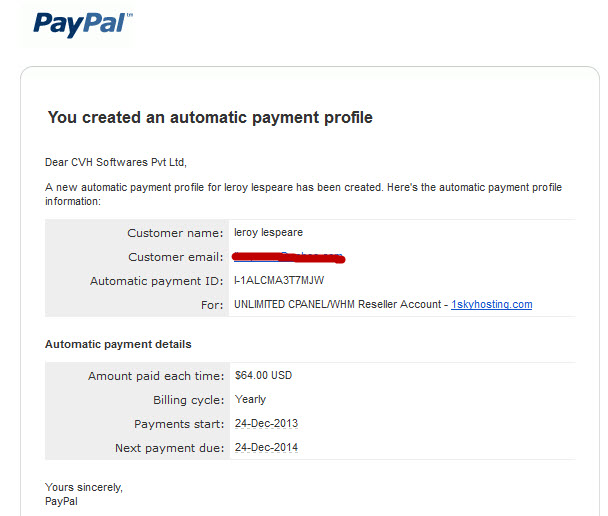This screenshot has width=608, height=516.
Task: Click the Next payment due date 24-Dec-2014
Action: (266, 447)
